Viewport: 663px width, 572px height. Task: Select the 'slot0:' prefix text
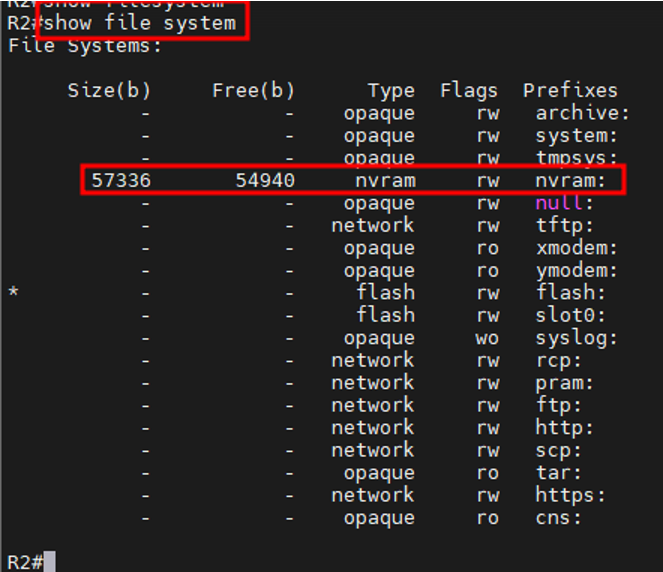pos(571,315)
